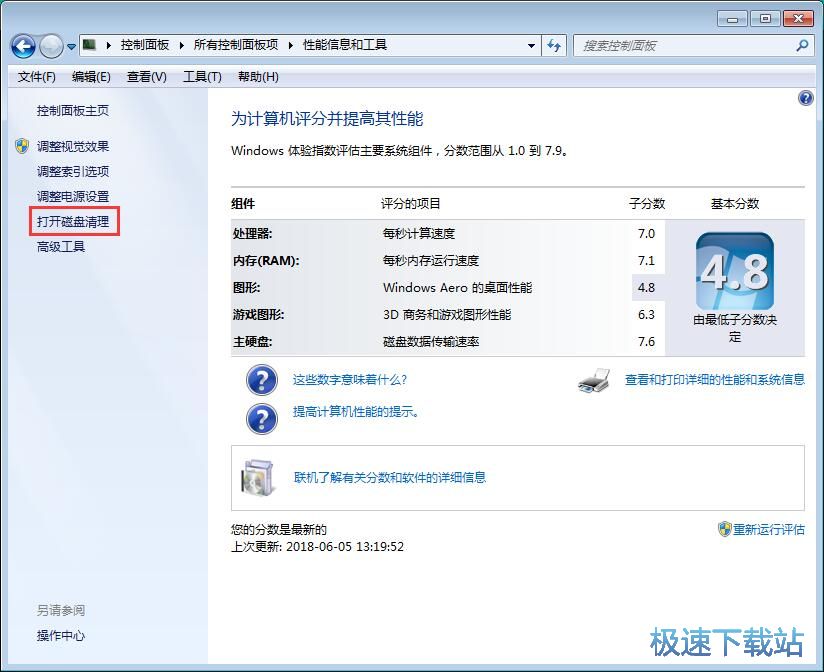Click the 内存(RAM) subscore 7.1
This screenshot has height=672, width=824.
[x=646, y=261]
